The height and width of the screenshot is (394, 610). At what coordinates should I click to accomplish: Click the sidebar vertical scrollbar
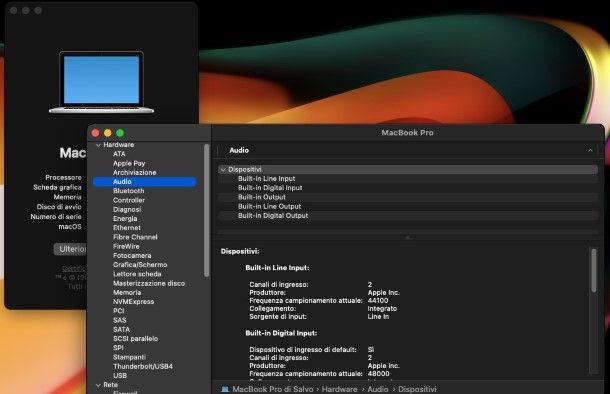click(207, 210)
